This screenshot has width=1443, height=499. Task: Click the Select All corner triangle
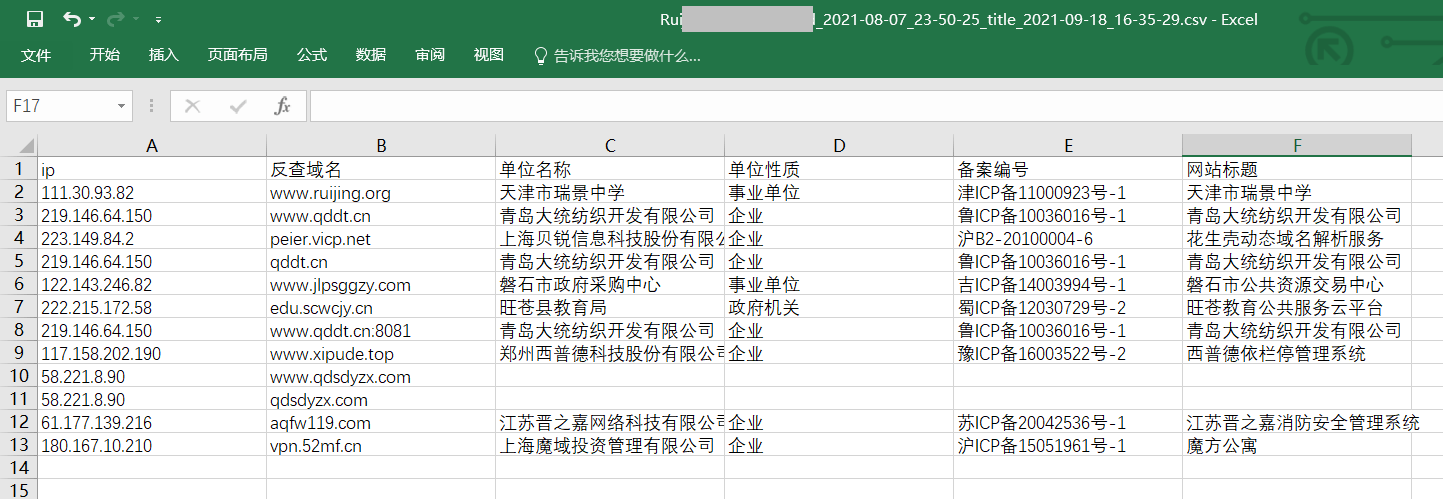tap(19, 146)
